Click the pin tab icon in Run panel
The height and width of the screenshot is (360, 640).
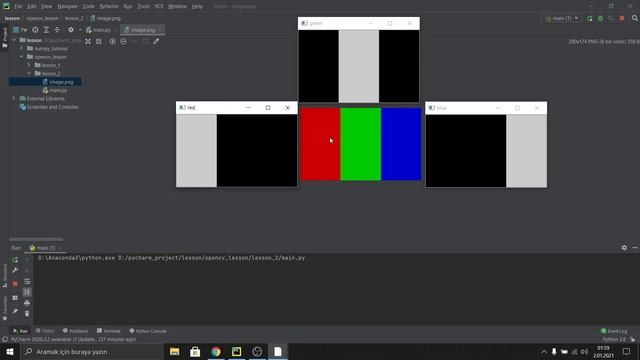tap(15, 311)
